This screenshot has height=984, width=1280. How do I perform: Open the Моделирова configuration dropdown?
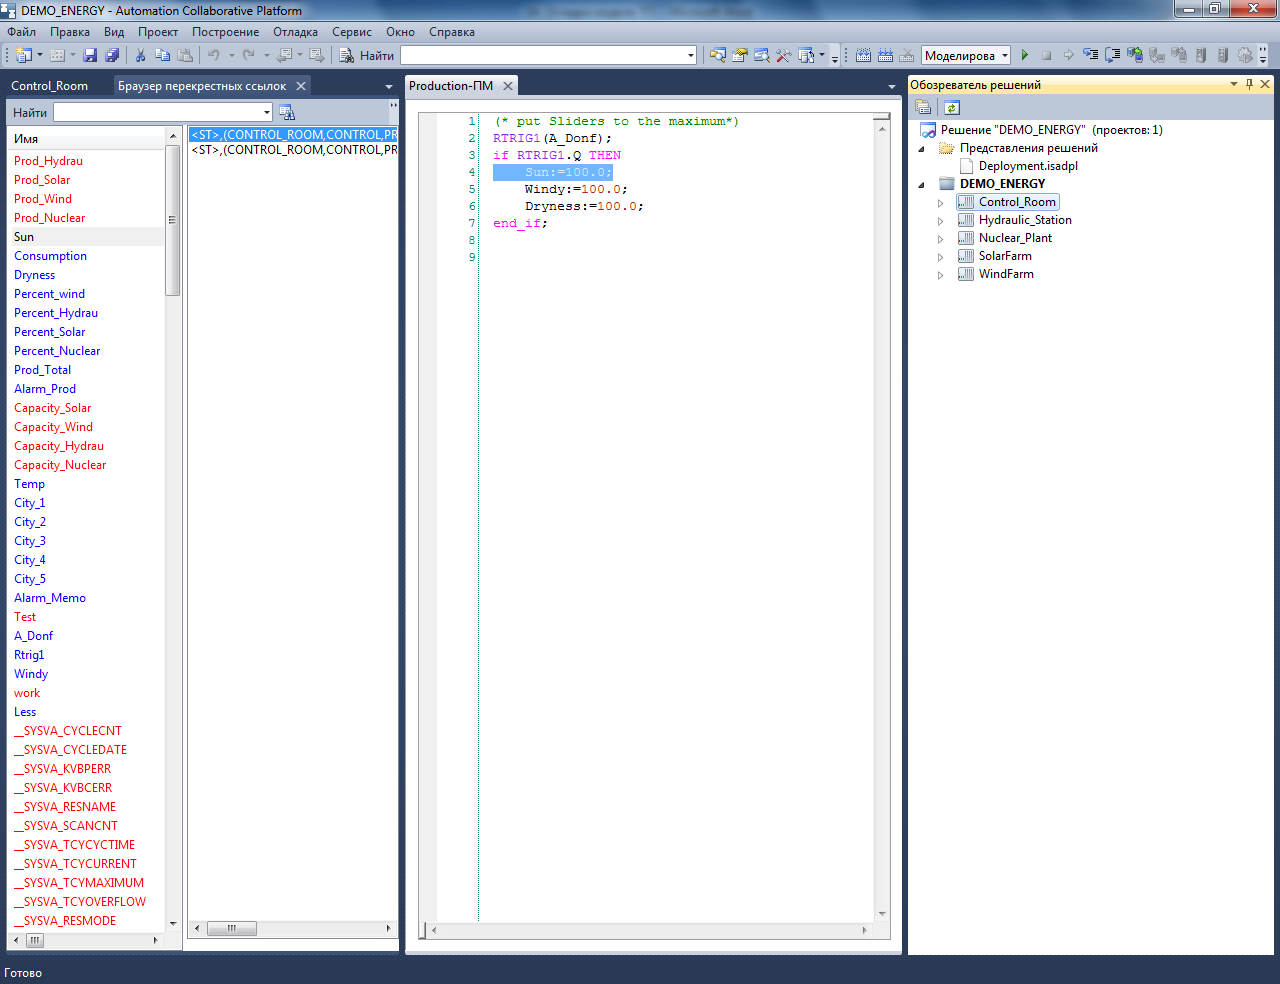[x=1005, y=55]
